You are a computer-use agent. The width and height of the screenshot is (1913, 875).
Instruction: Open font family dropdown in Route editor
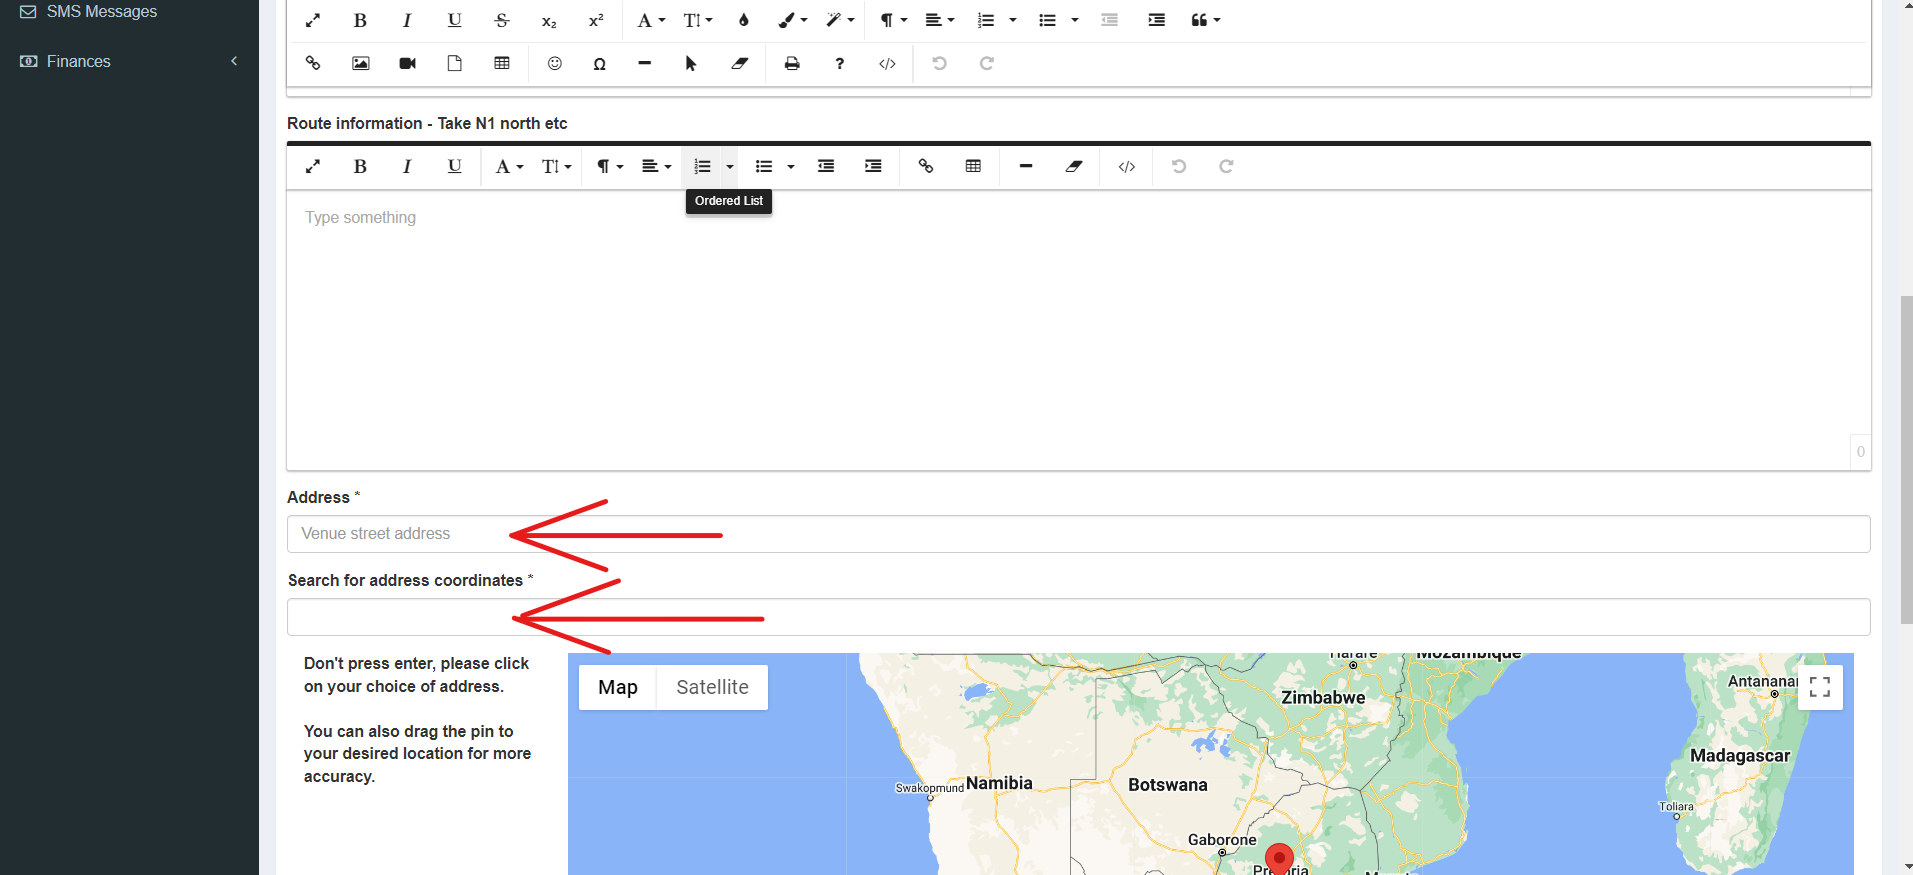coord(509,166)
